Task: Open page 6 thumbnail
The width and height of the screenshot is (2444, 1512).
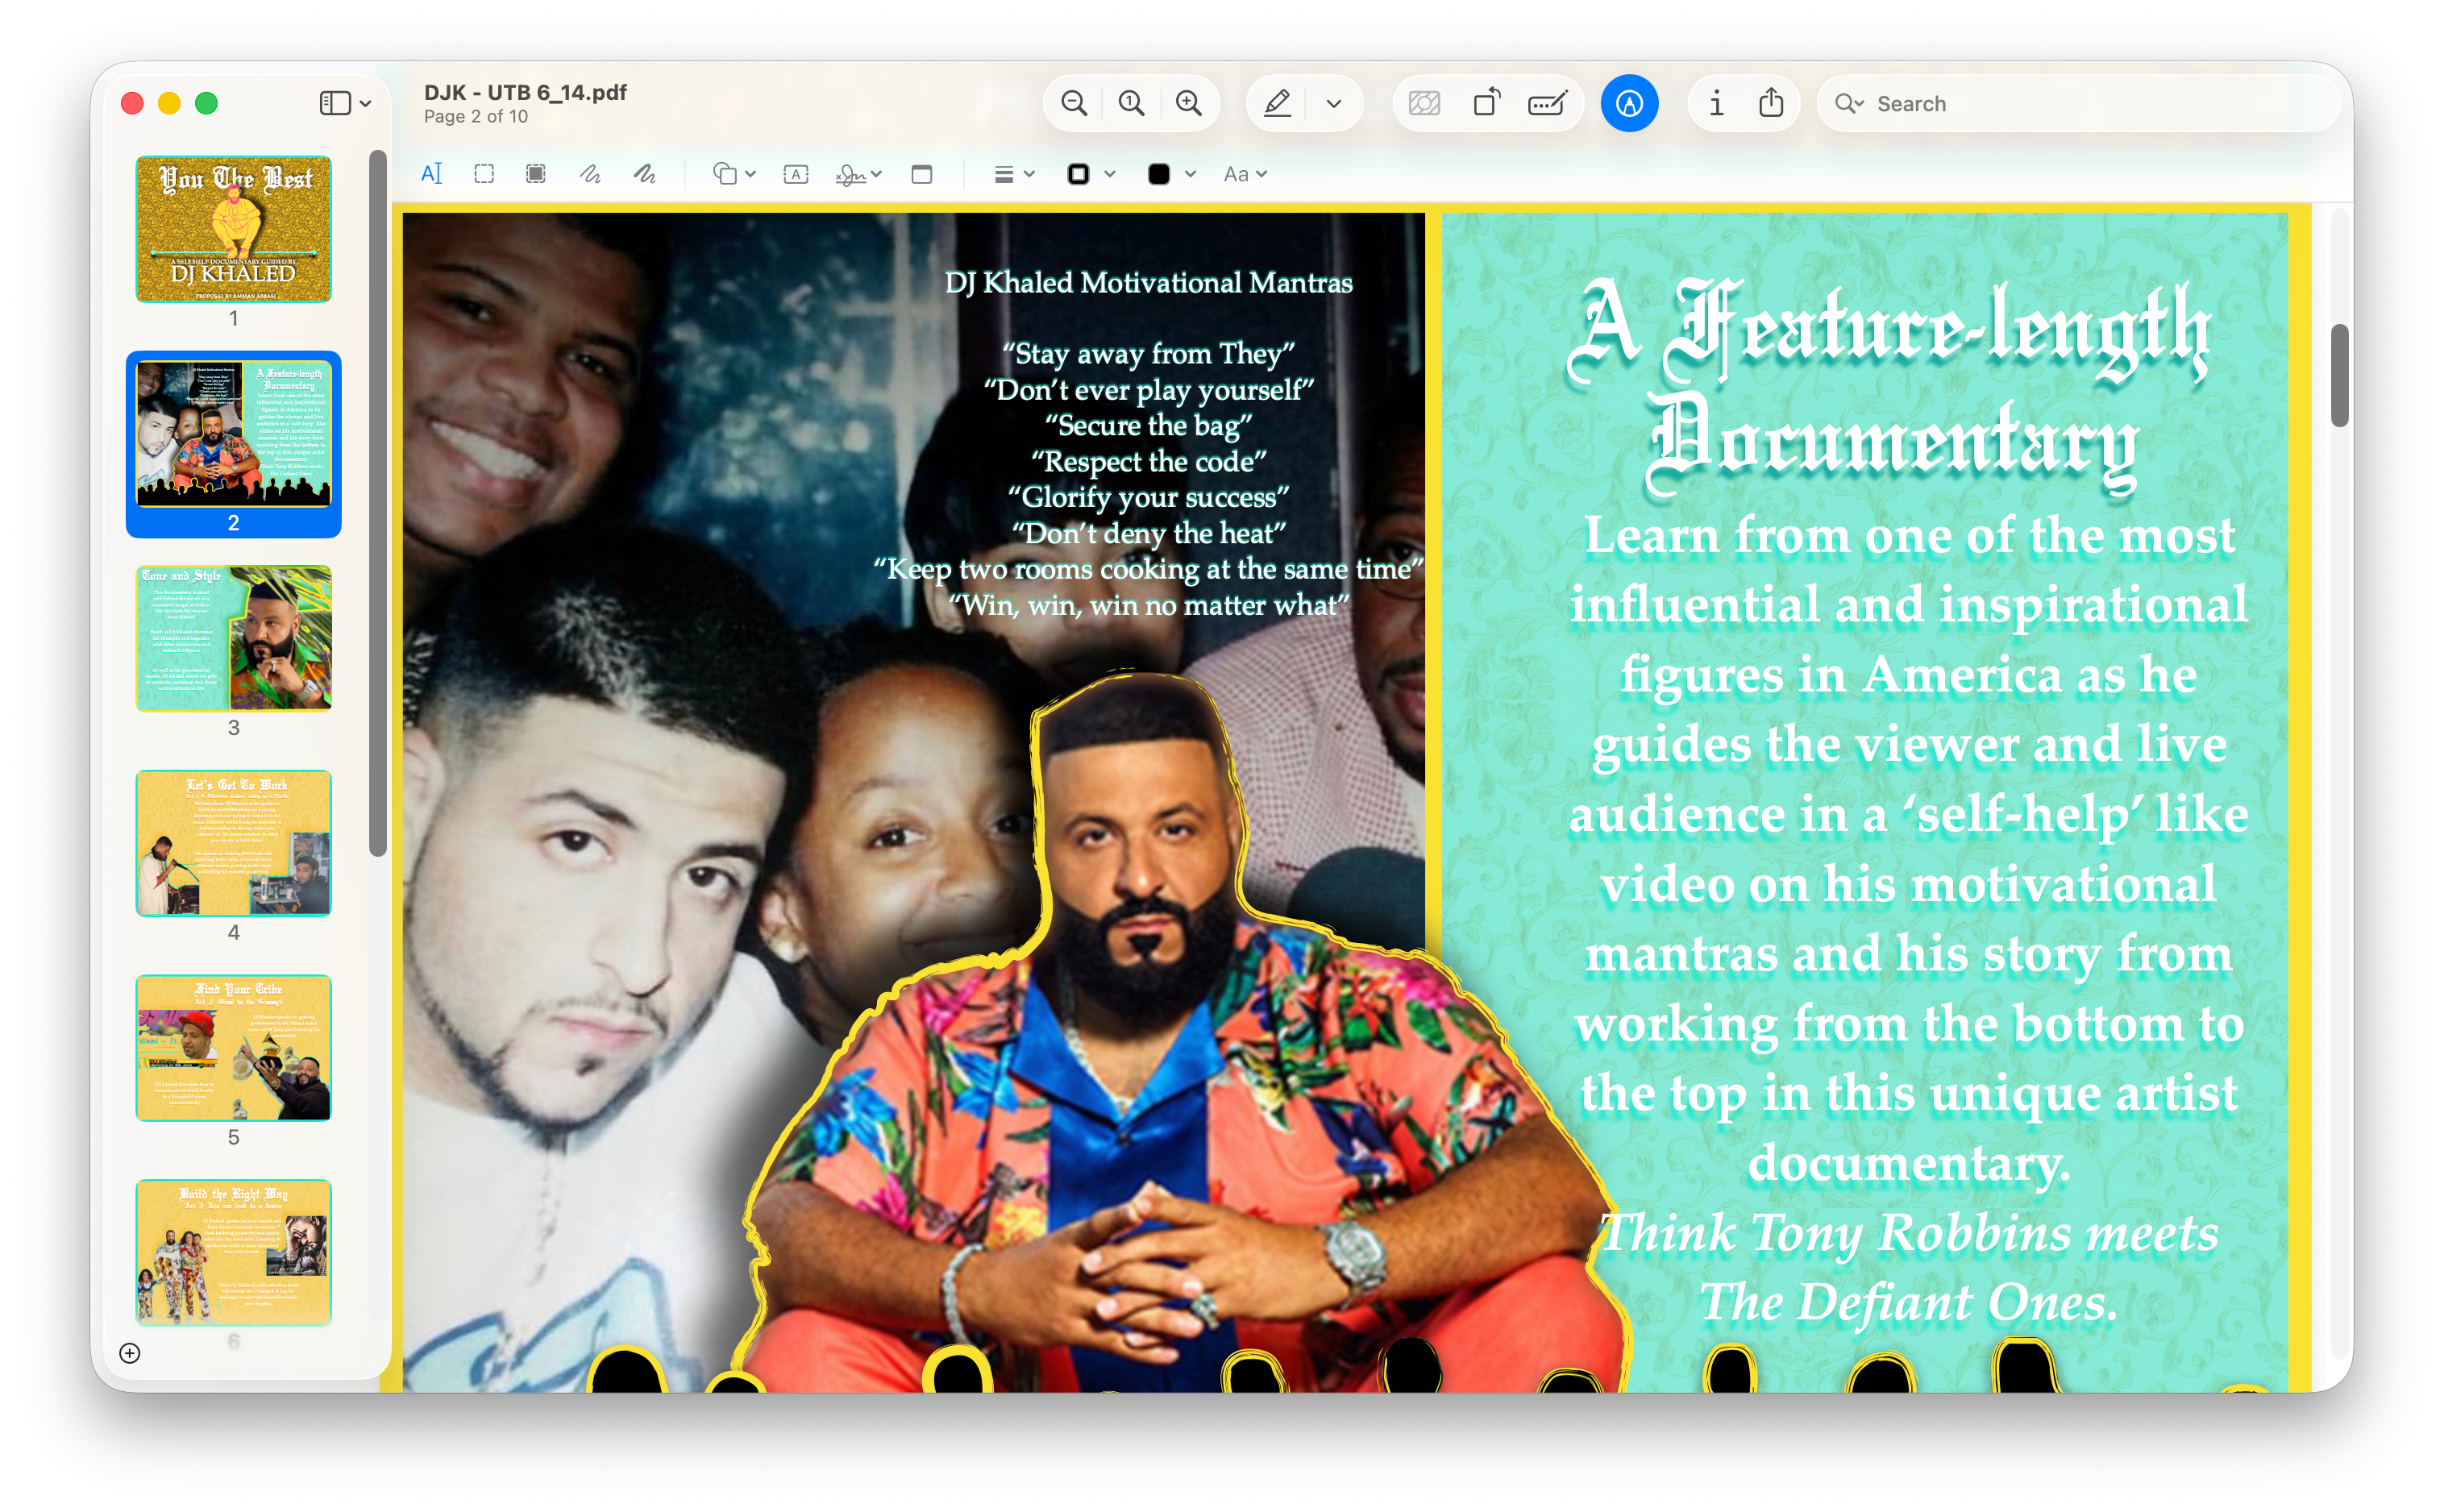Action: click(234, 1252)
